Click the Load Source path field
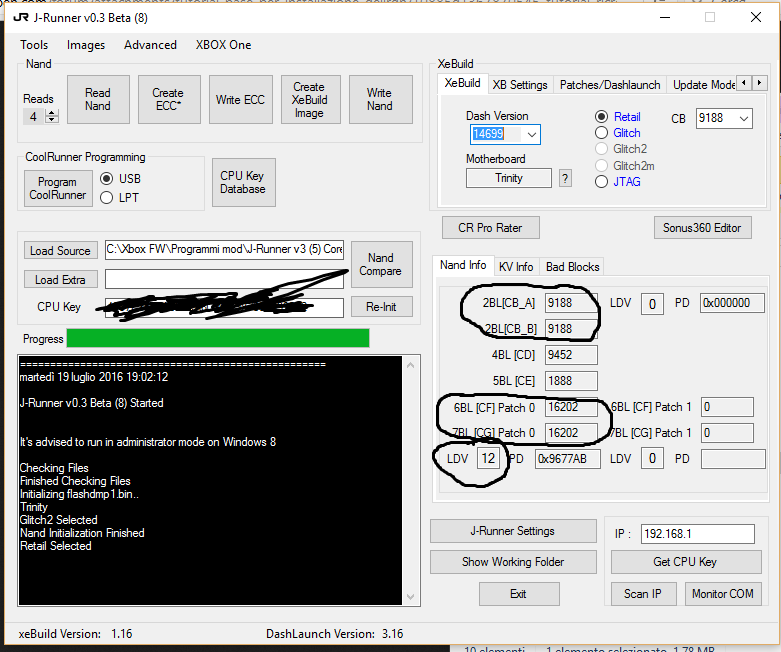Image resolution: width=781 pixels, height=652 pixels. pyautogui.click(x=224, y=250)
